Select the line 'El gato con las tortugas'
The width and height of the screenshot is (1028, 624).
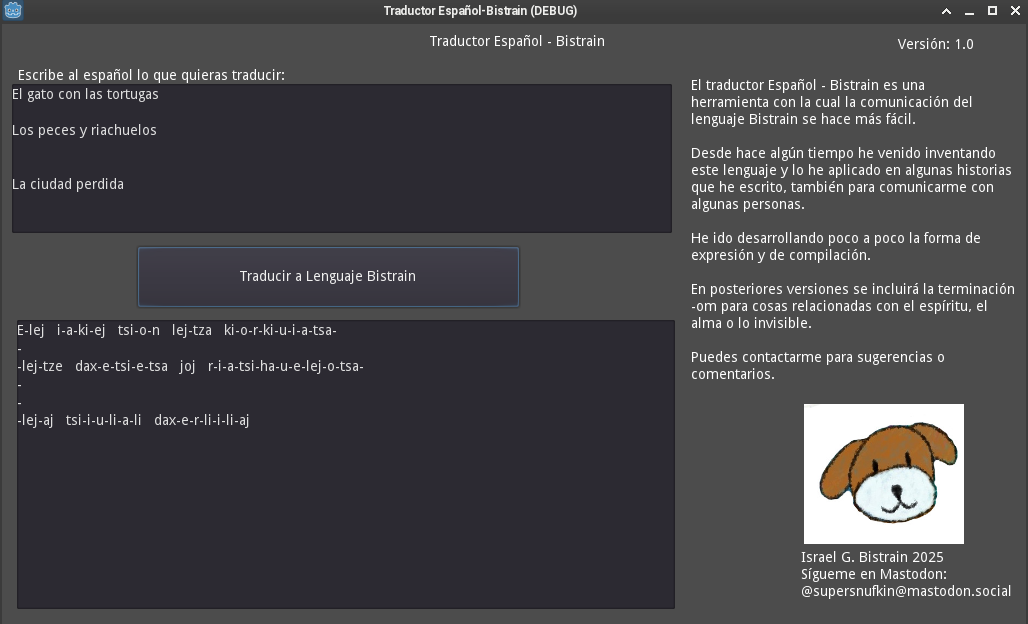(85, 94)
